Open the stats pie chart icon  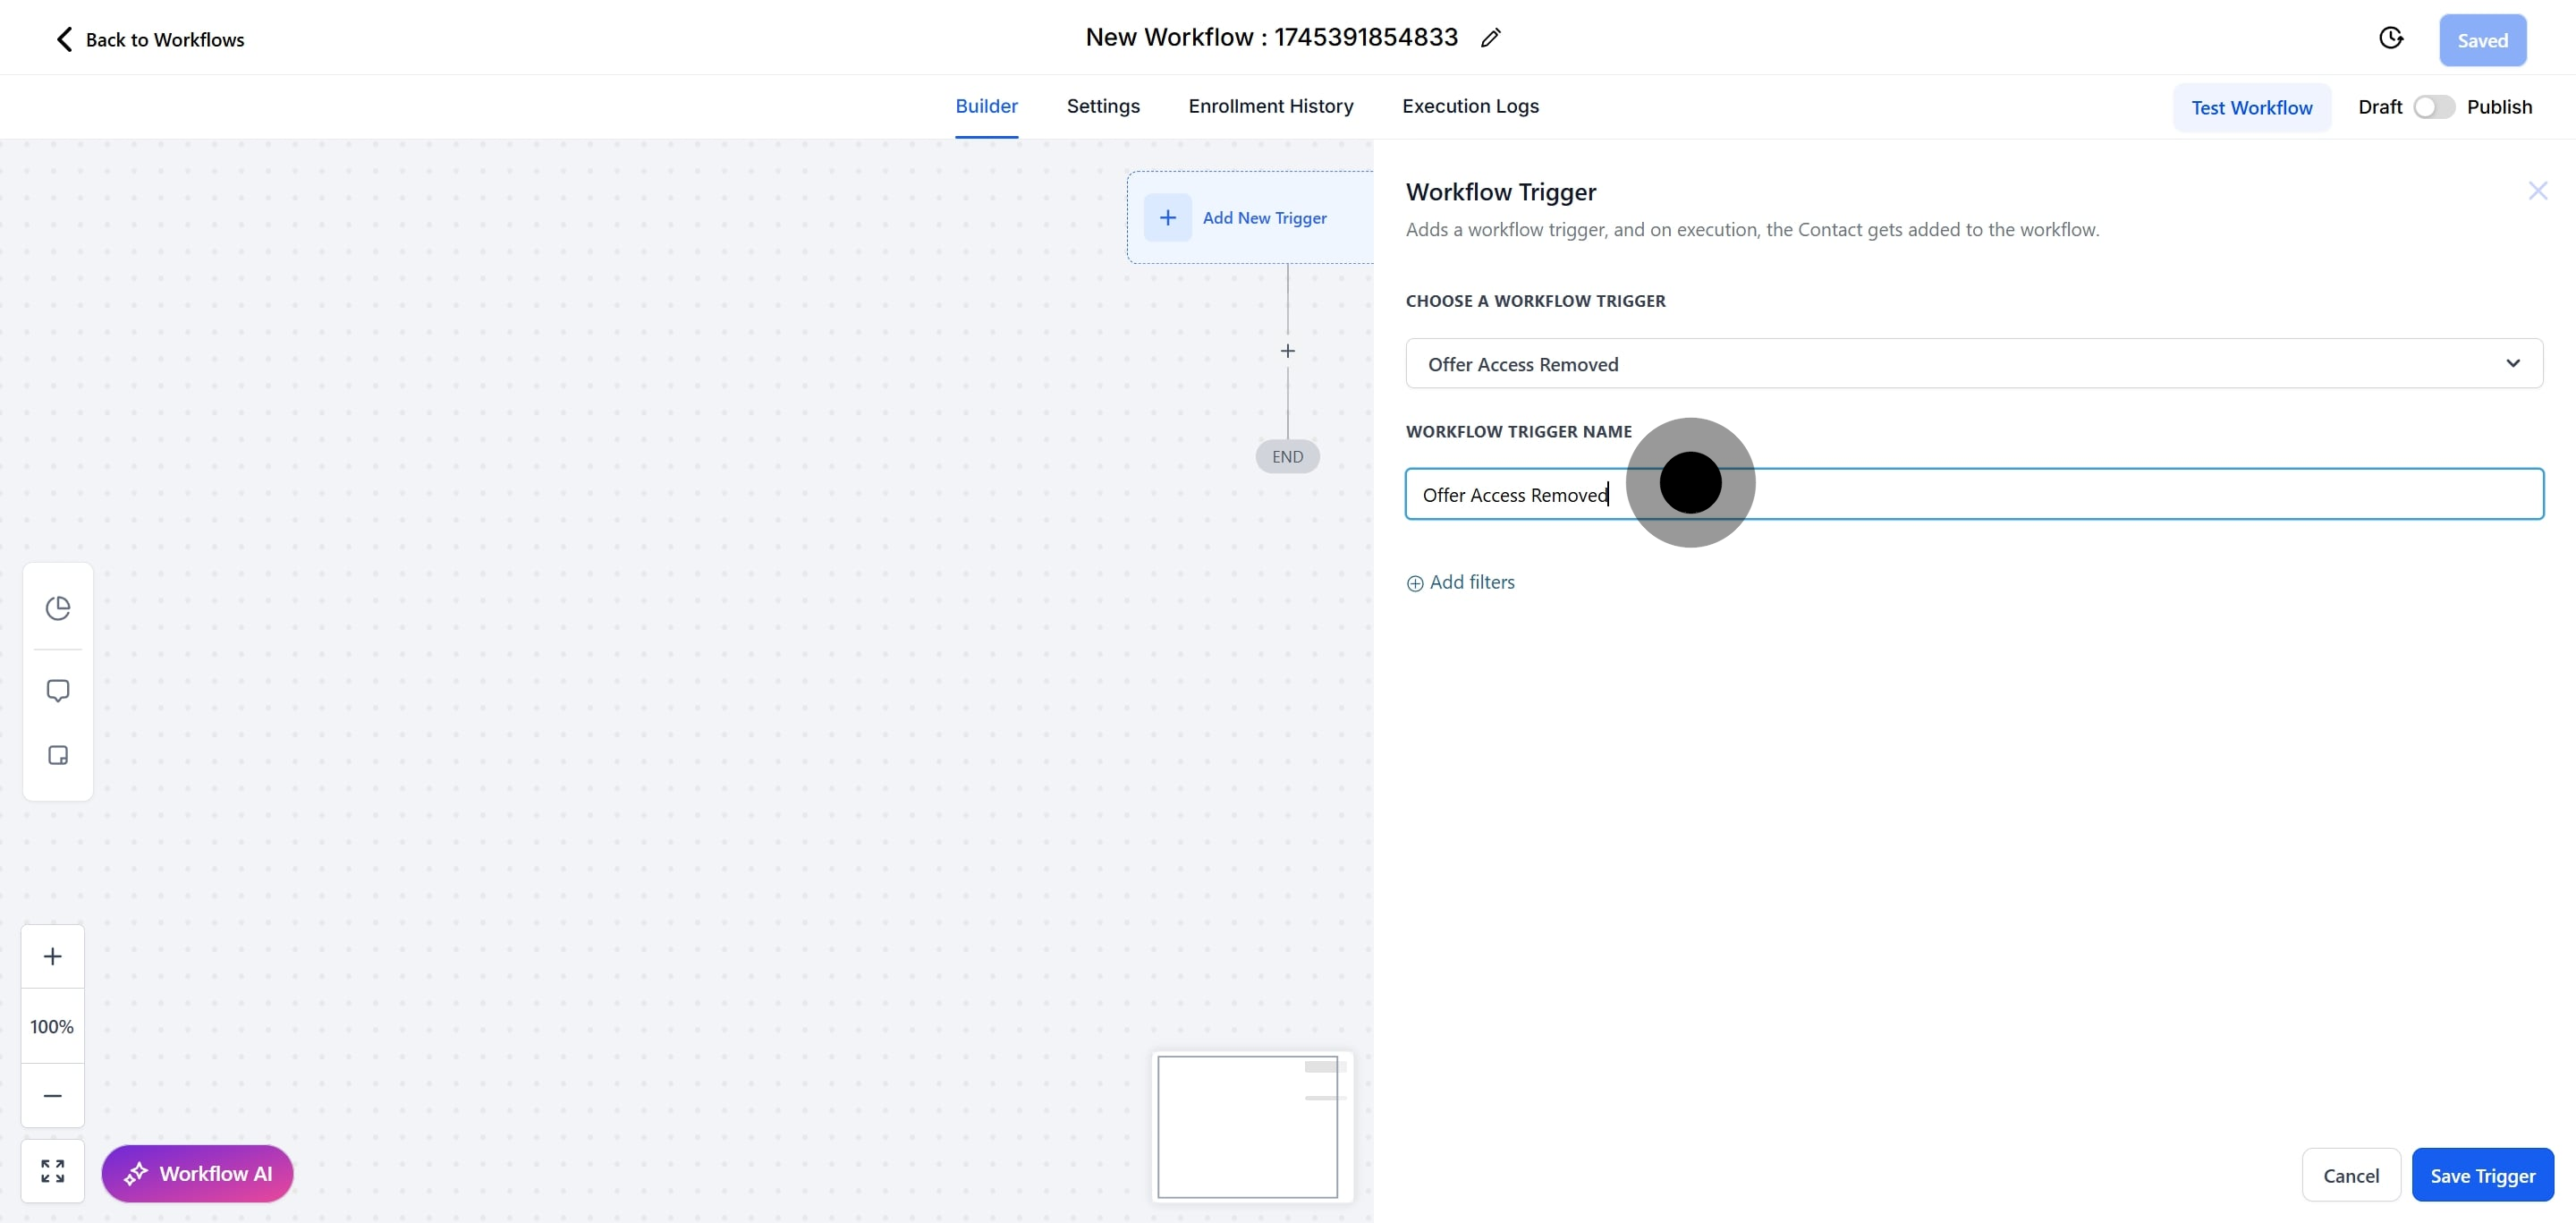pyautogui.click(x=58, y=608)
